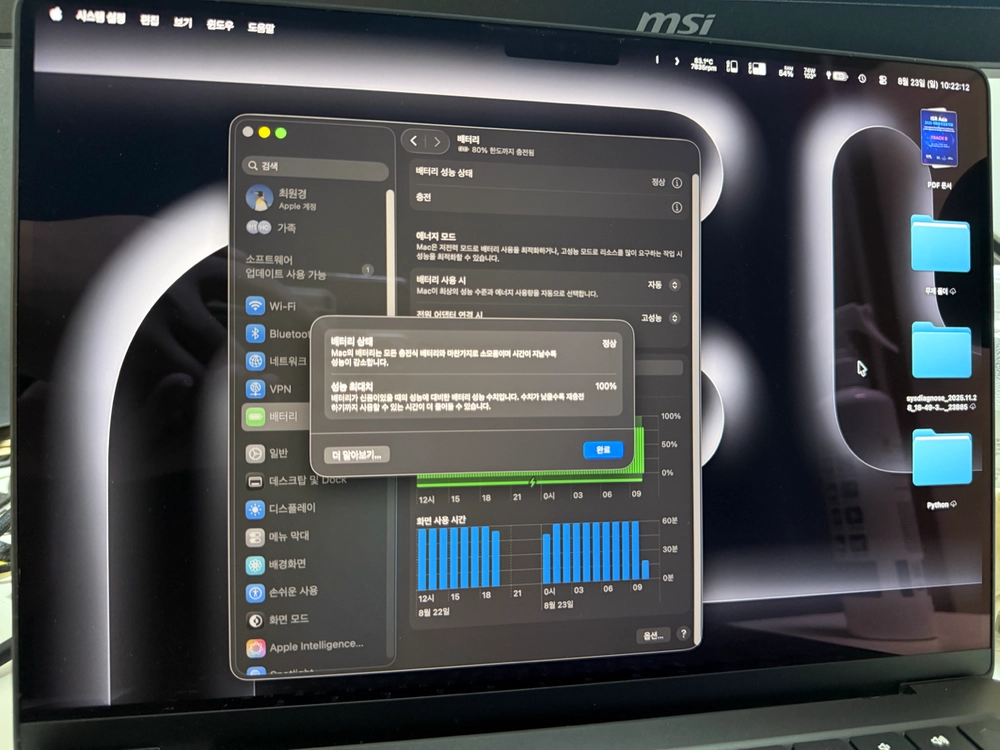Screen dimensions: 1000x750
Task: Focus the 검색 search field
Action: [x=315, y=166]
